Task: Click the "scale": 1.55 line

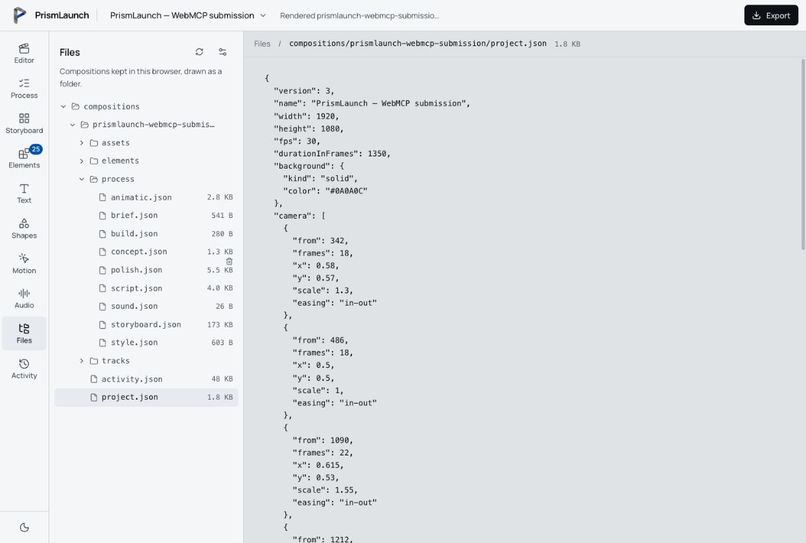Action: tap(325, 490)
